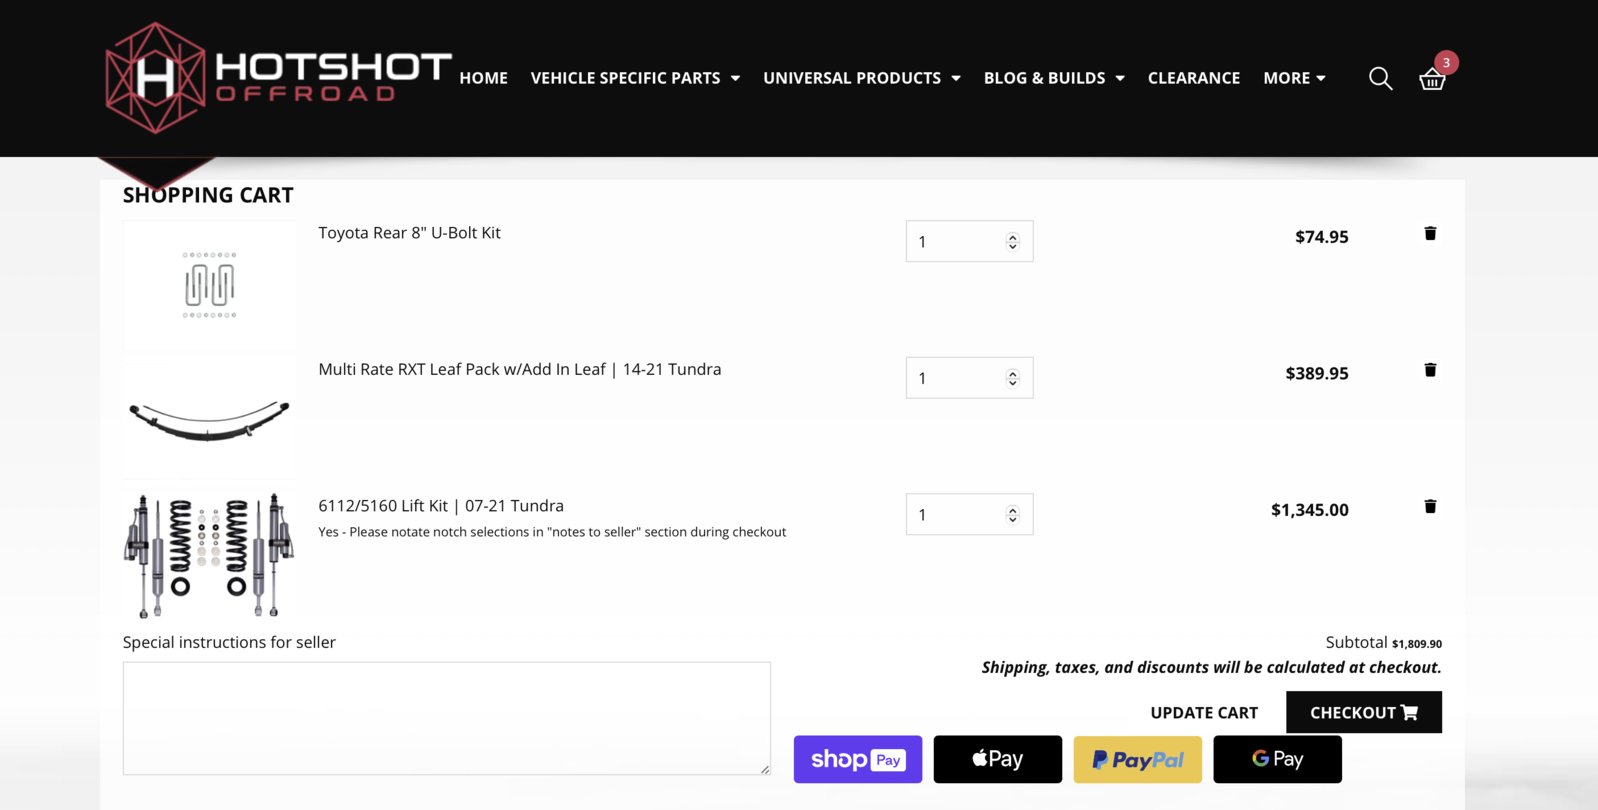Pay with Shop Pay
Image resolution: width=1598 pixels, height=810 pixels.
tap(858, 759)
